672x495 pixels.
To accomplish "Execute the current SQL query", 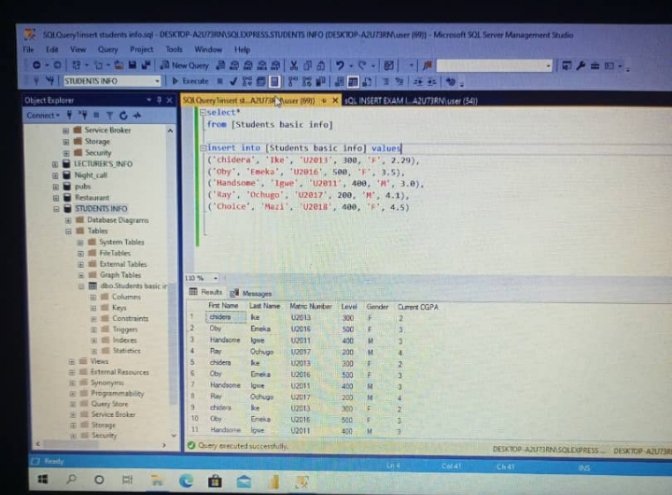I will 190,81.
